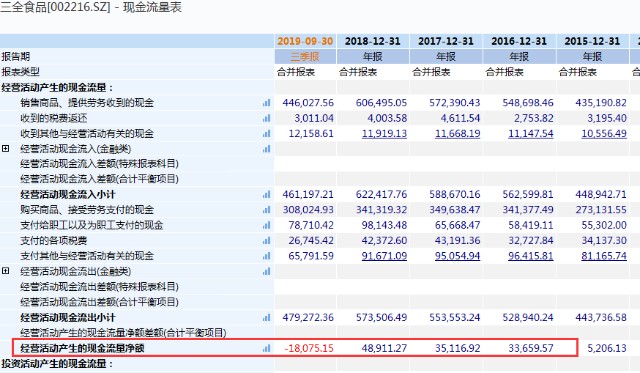Select the negative value -18,075.15
The width and height of the screenshot is (640, 373).
point(309,348)
